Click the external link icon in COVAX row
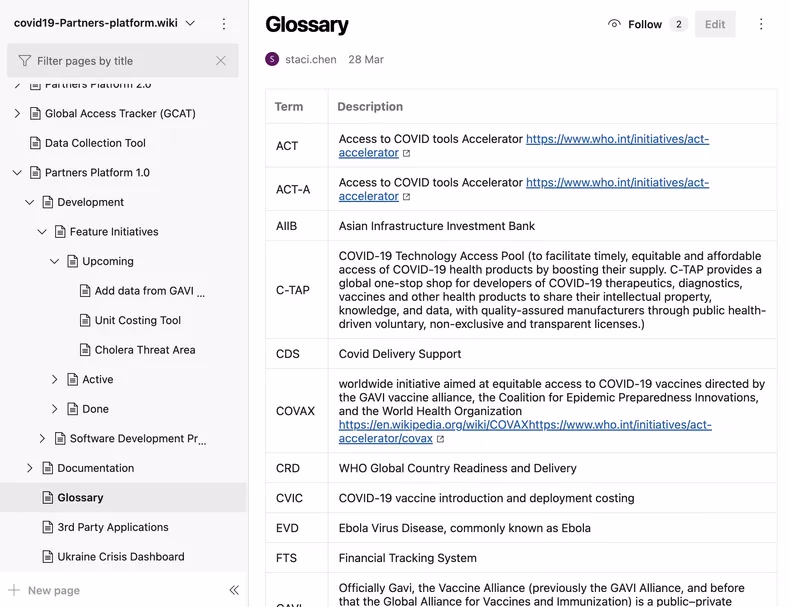This screenshot has height=607, width=790. pos(440,439)
